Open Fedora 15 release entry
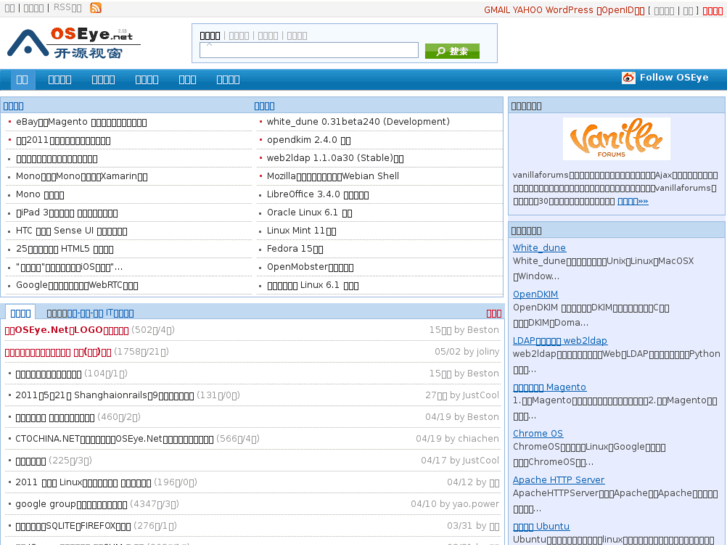The image size is (727, 545). [295, 249]
